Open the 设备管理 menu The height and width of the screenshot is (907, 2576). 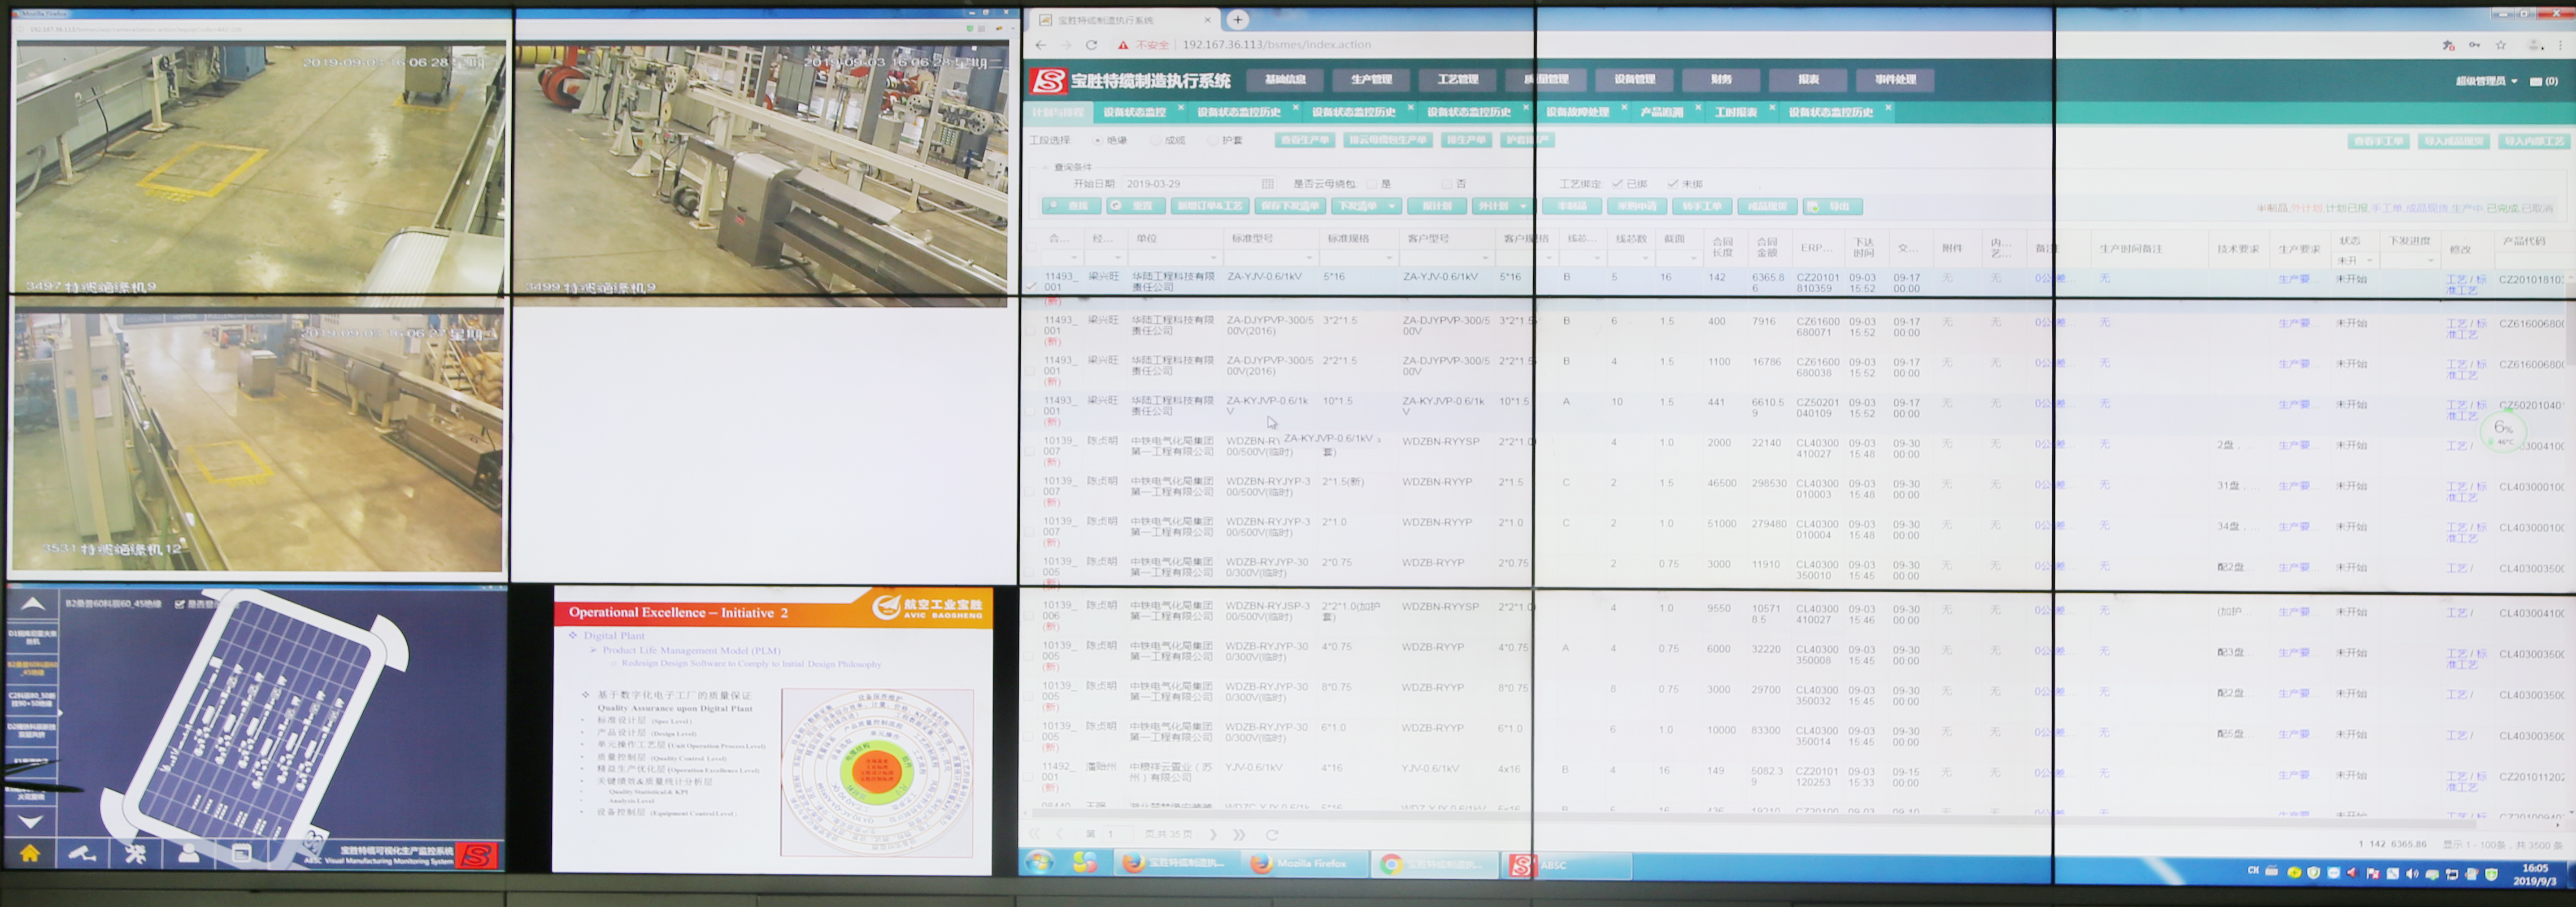(1634, 79)
